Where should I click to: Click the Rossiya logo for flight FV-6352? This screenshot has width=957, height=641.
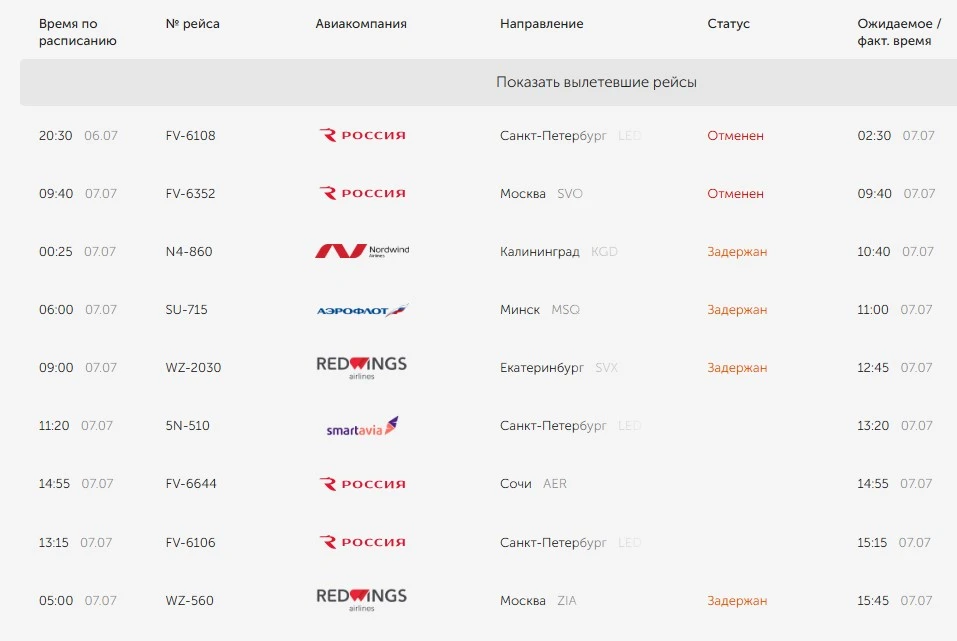(x=363, y=193)
